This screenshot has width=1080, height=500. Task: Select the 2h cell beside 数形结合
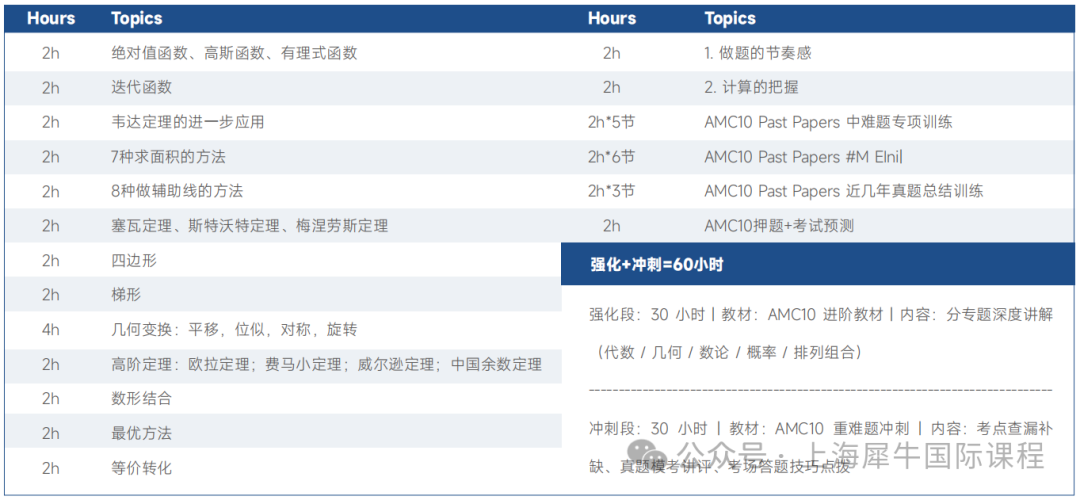(x=51, y=399)
